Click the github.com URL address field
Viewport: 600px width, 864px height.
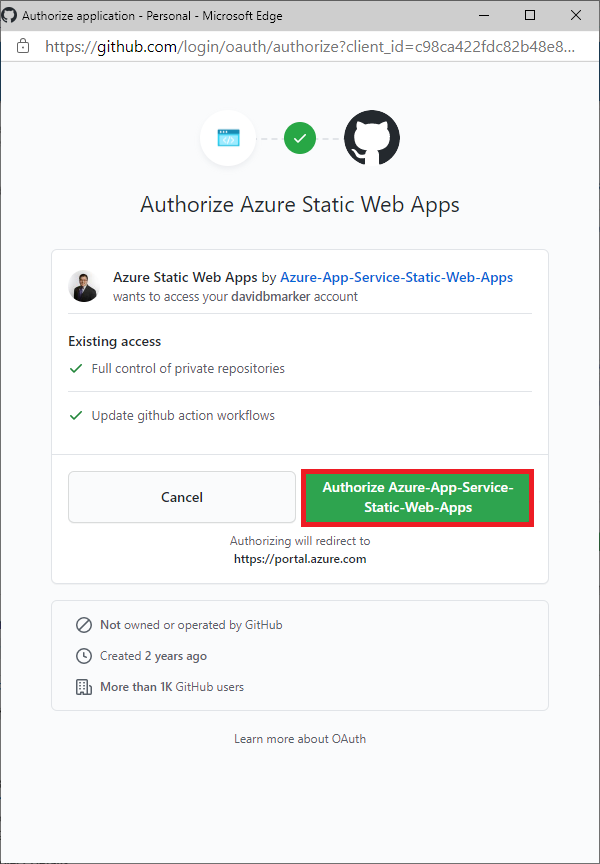coord(310,47)
